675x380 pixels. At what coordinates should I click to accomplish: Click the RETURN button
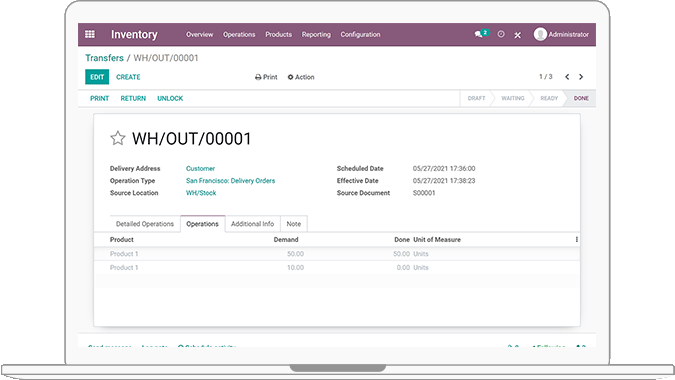pos(133,99)
